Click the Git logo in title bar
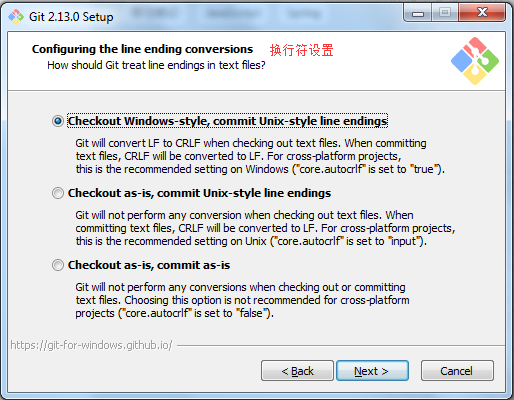 (16, 17)
